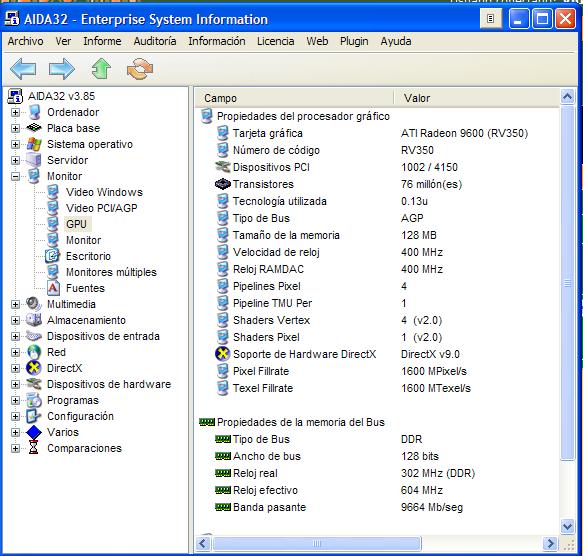Click the Placa base motherboard icon
This screenshot has height=556, width=583.
(x=34, y=128)
